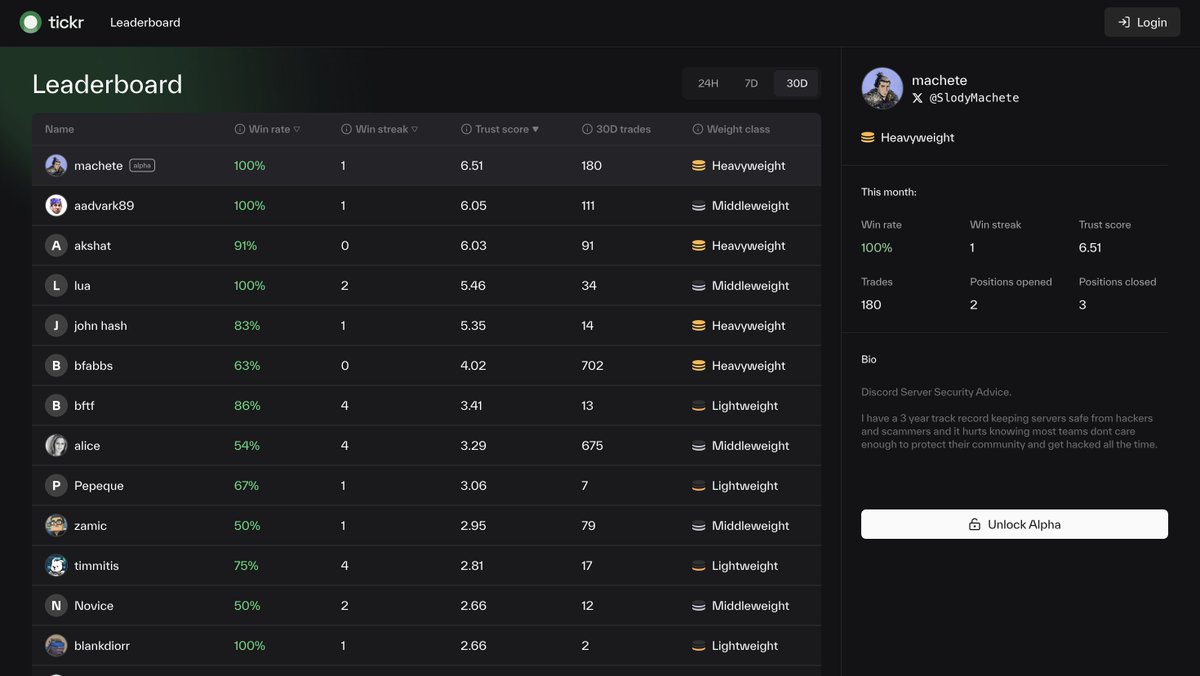The image size is (1200, 676).
Task: Click the 30D trades info icon
Action: click(x=588, y=129)
